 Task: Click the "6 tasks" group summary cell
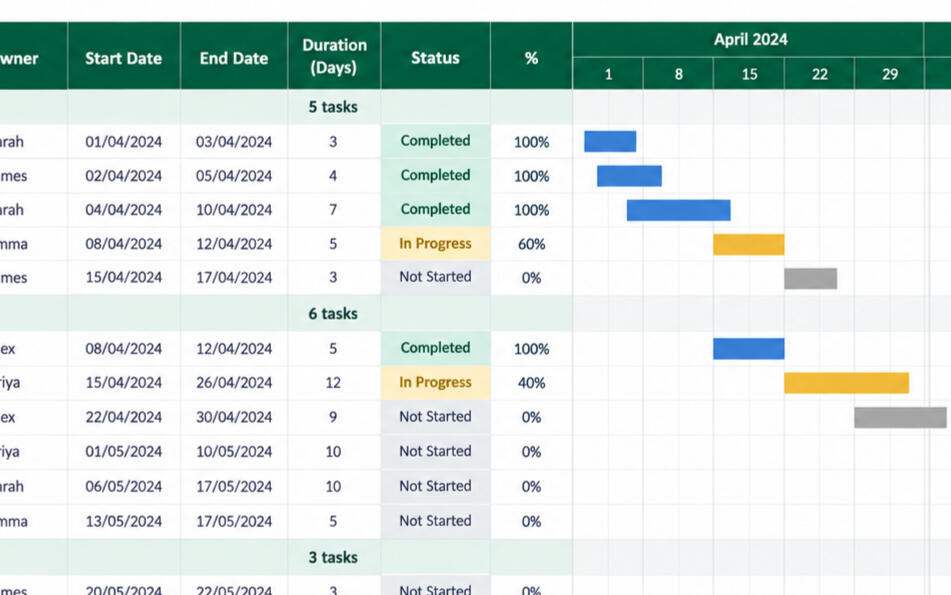(x=334, y=314)
